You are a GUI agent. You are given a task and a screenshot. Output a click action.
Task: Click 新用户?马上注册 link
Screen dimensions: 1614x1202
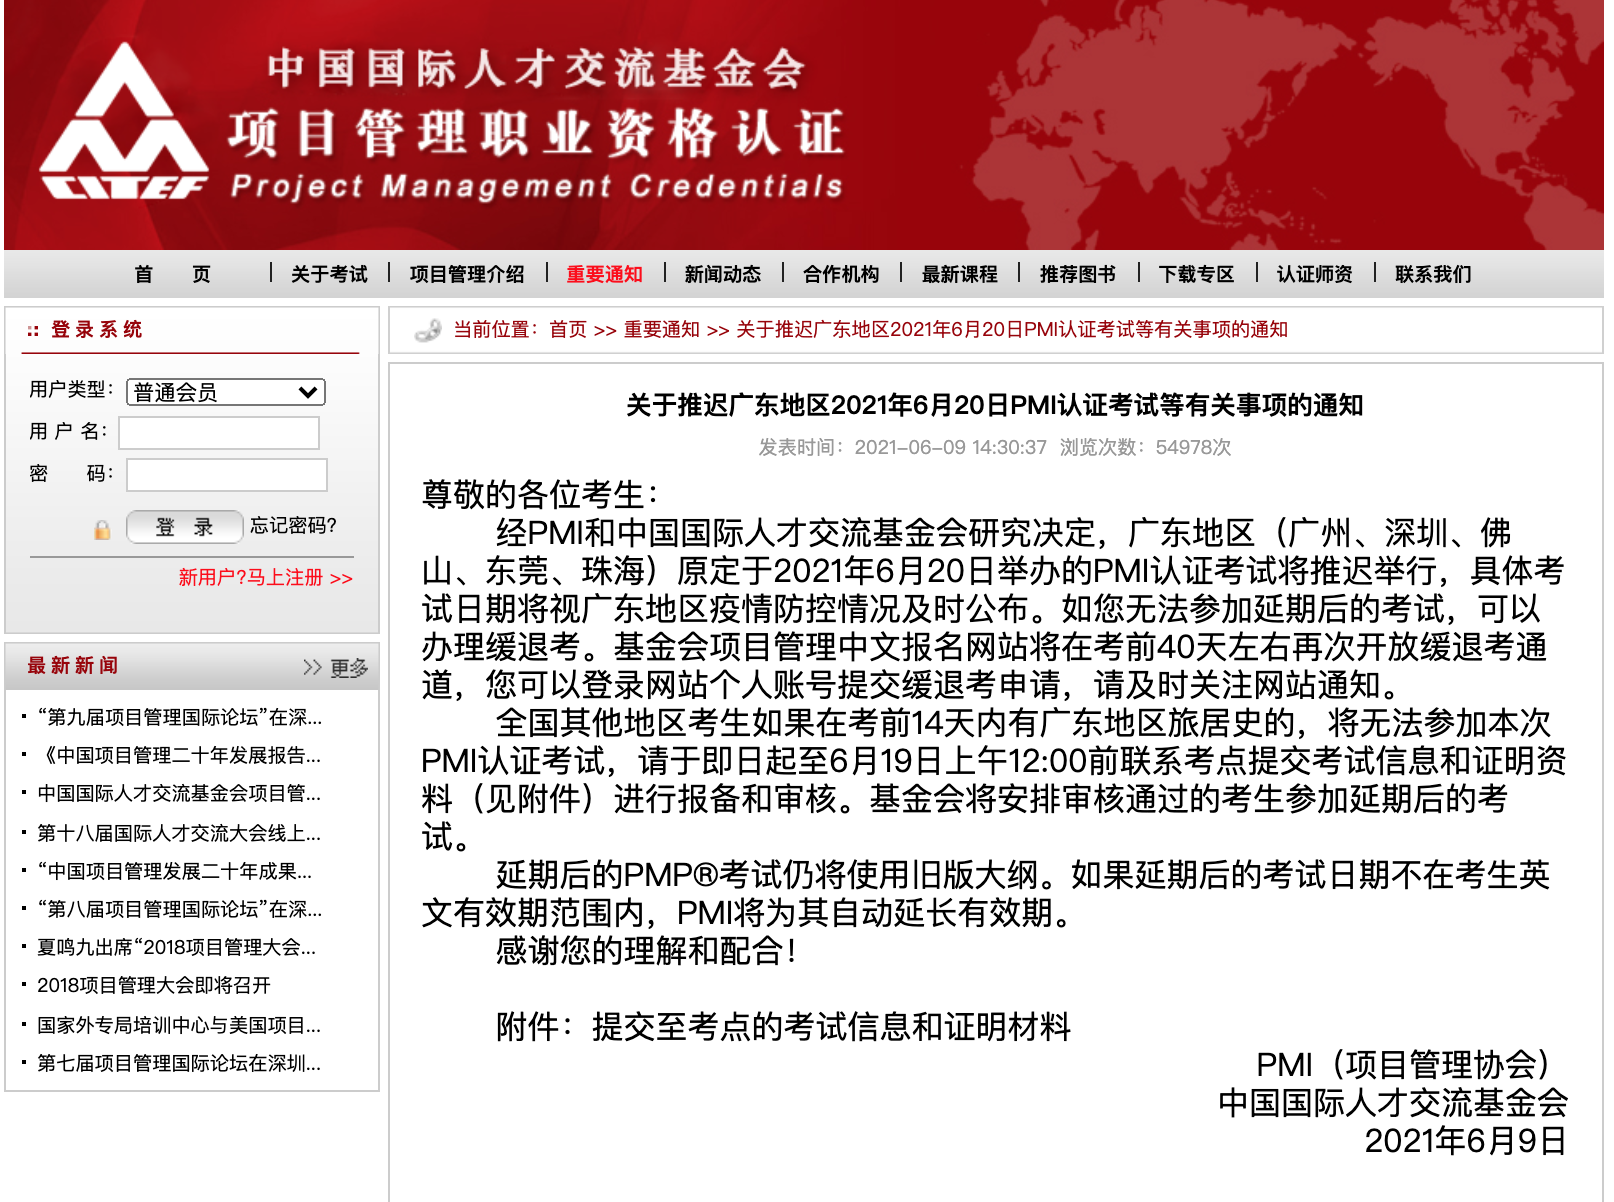click(265, 578)
